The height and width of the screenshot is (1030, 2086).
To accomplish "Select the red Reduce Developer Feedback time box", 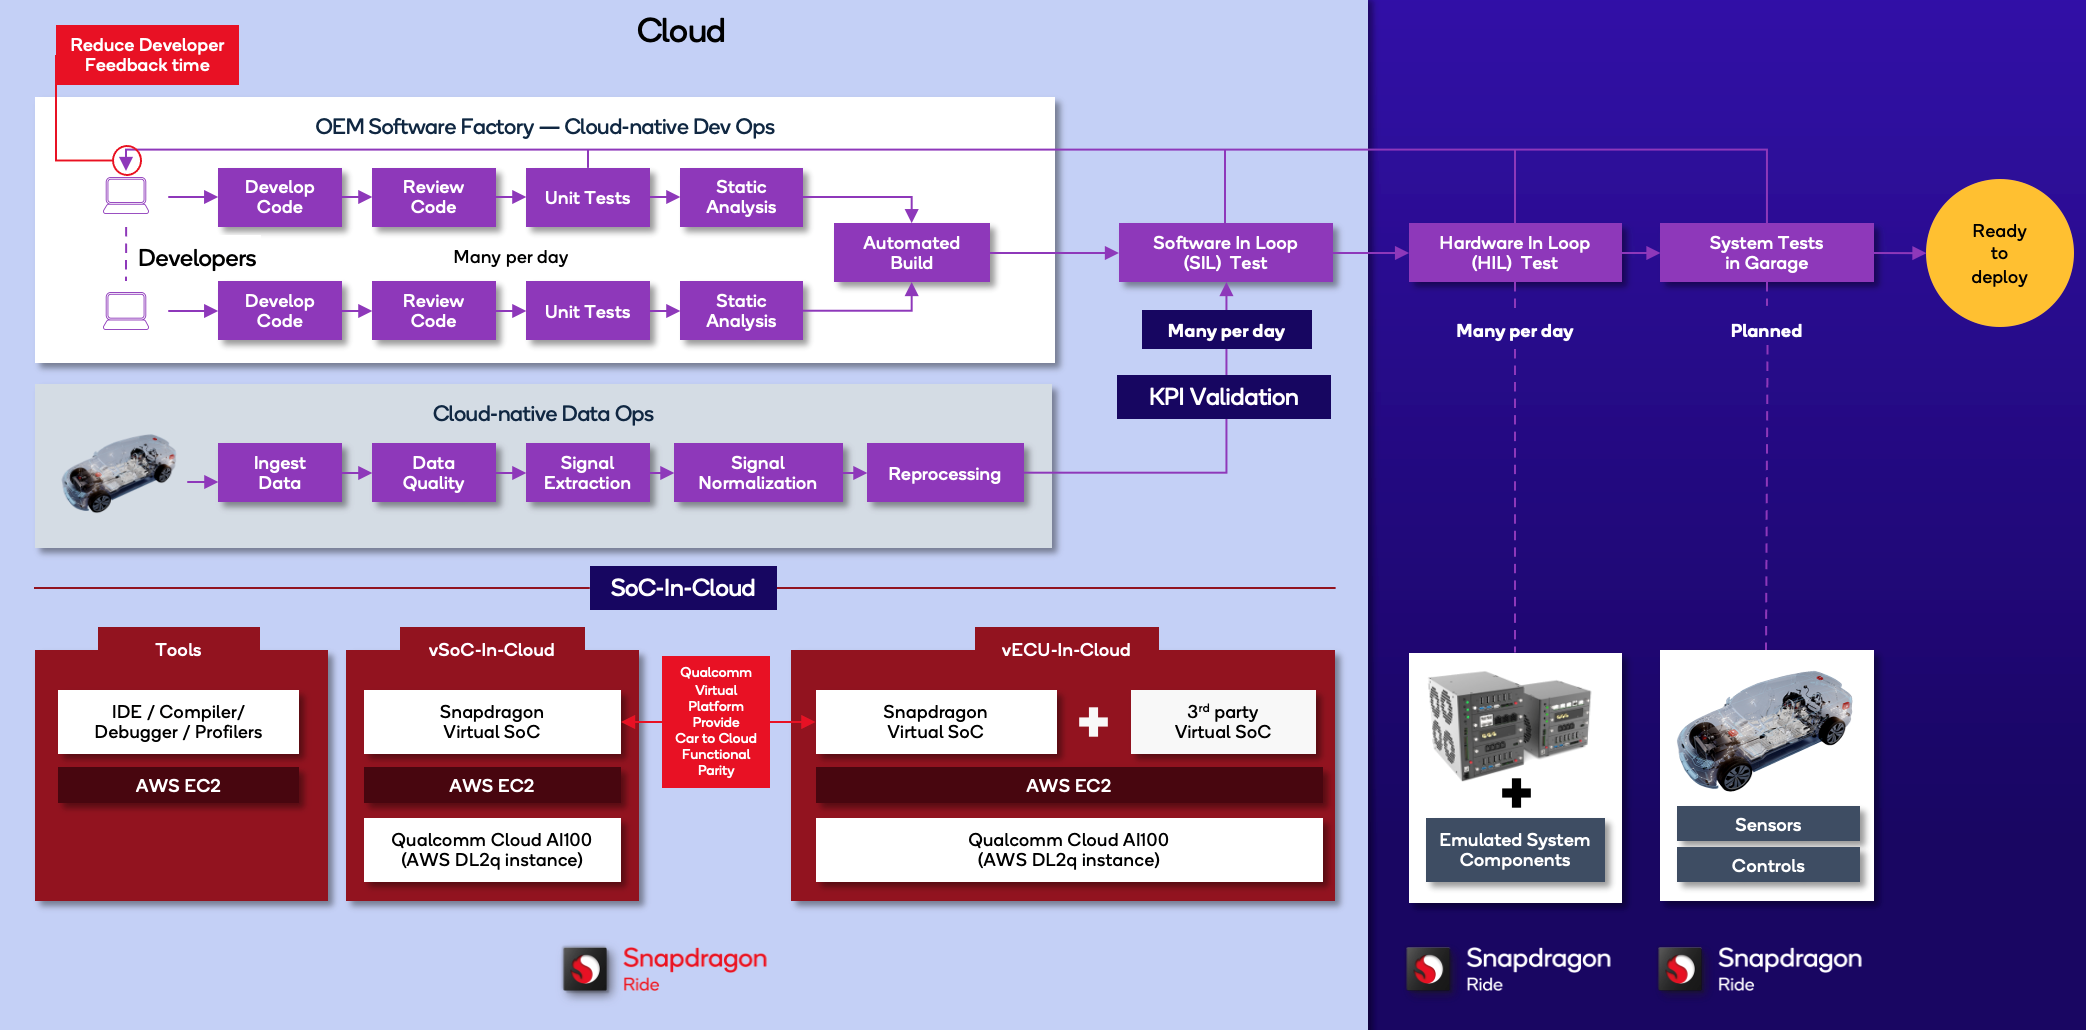I will (x=147, y=55).
